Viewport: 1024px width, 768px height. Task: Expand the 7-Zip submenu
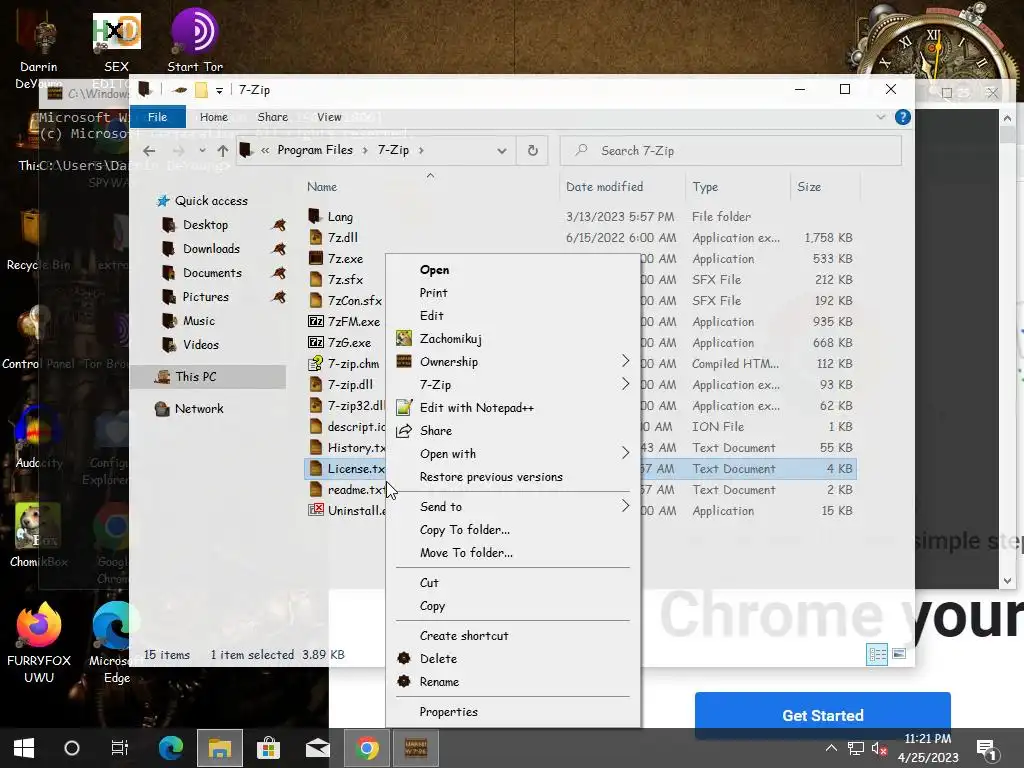click(x=513, y=384)
